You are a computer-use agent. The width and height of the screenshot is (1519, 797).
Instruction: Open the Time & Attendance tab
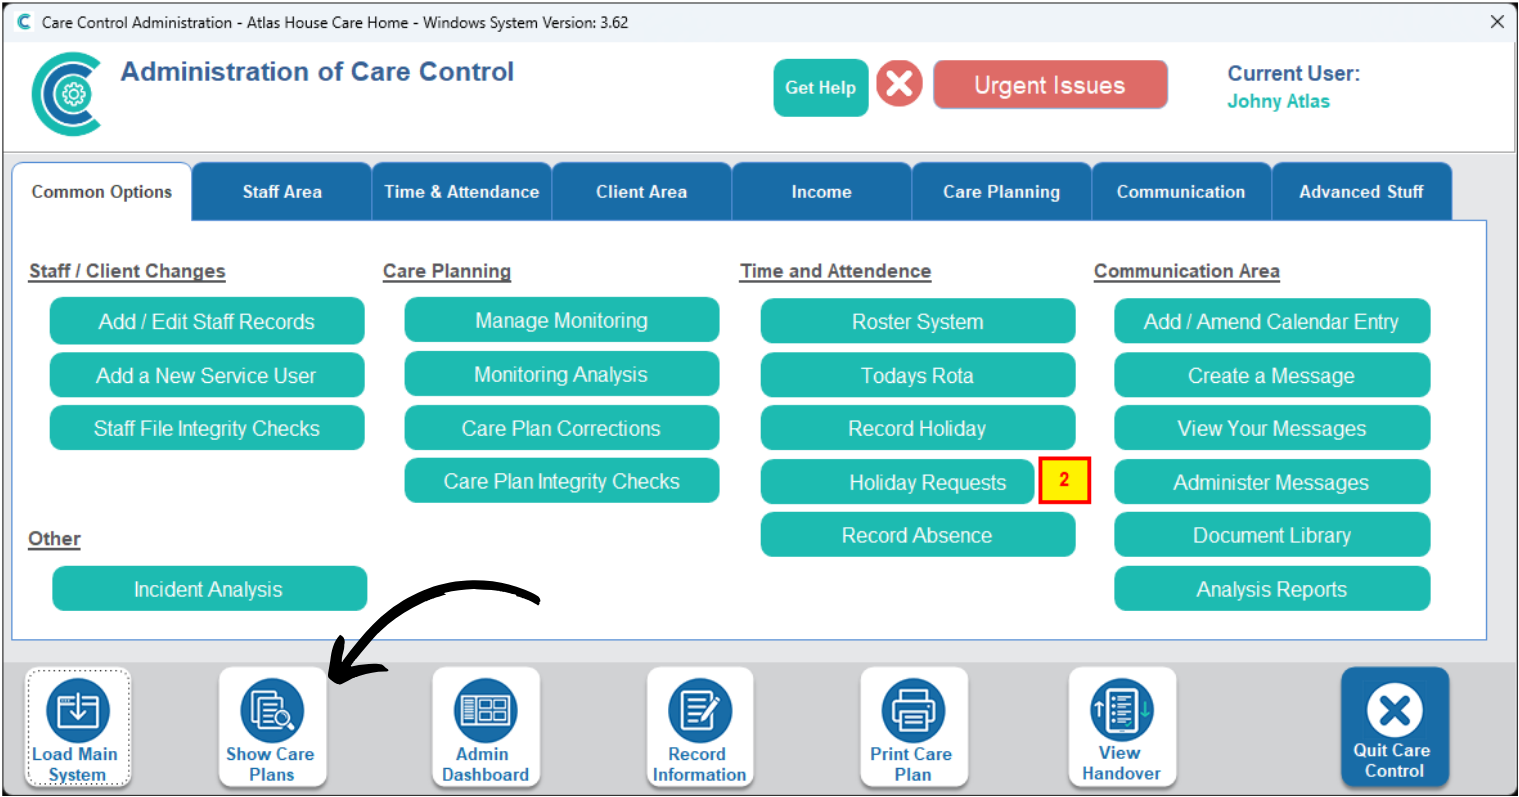[461, 192]
